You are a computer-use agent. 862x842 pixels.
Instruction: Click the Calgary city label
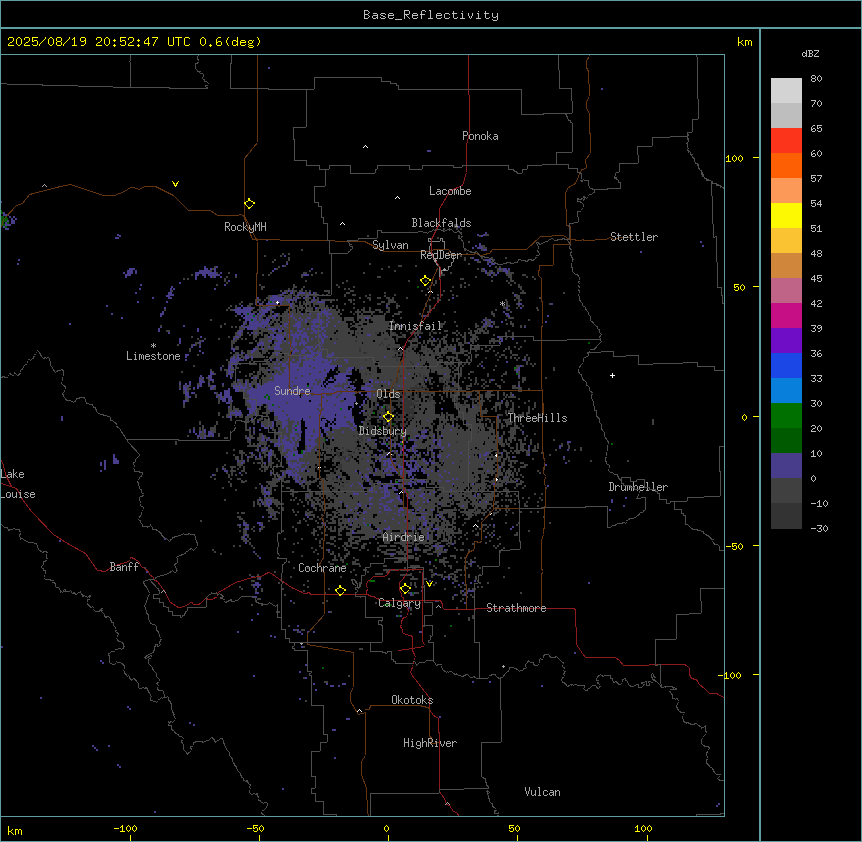click(x=400, y=603)
